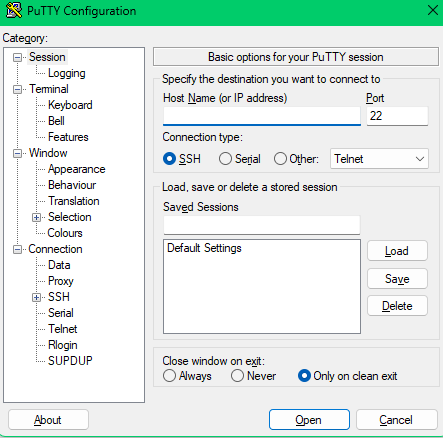Open the Proxy settings category

click(x=61, y=281)
